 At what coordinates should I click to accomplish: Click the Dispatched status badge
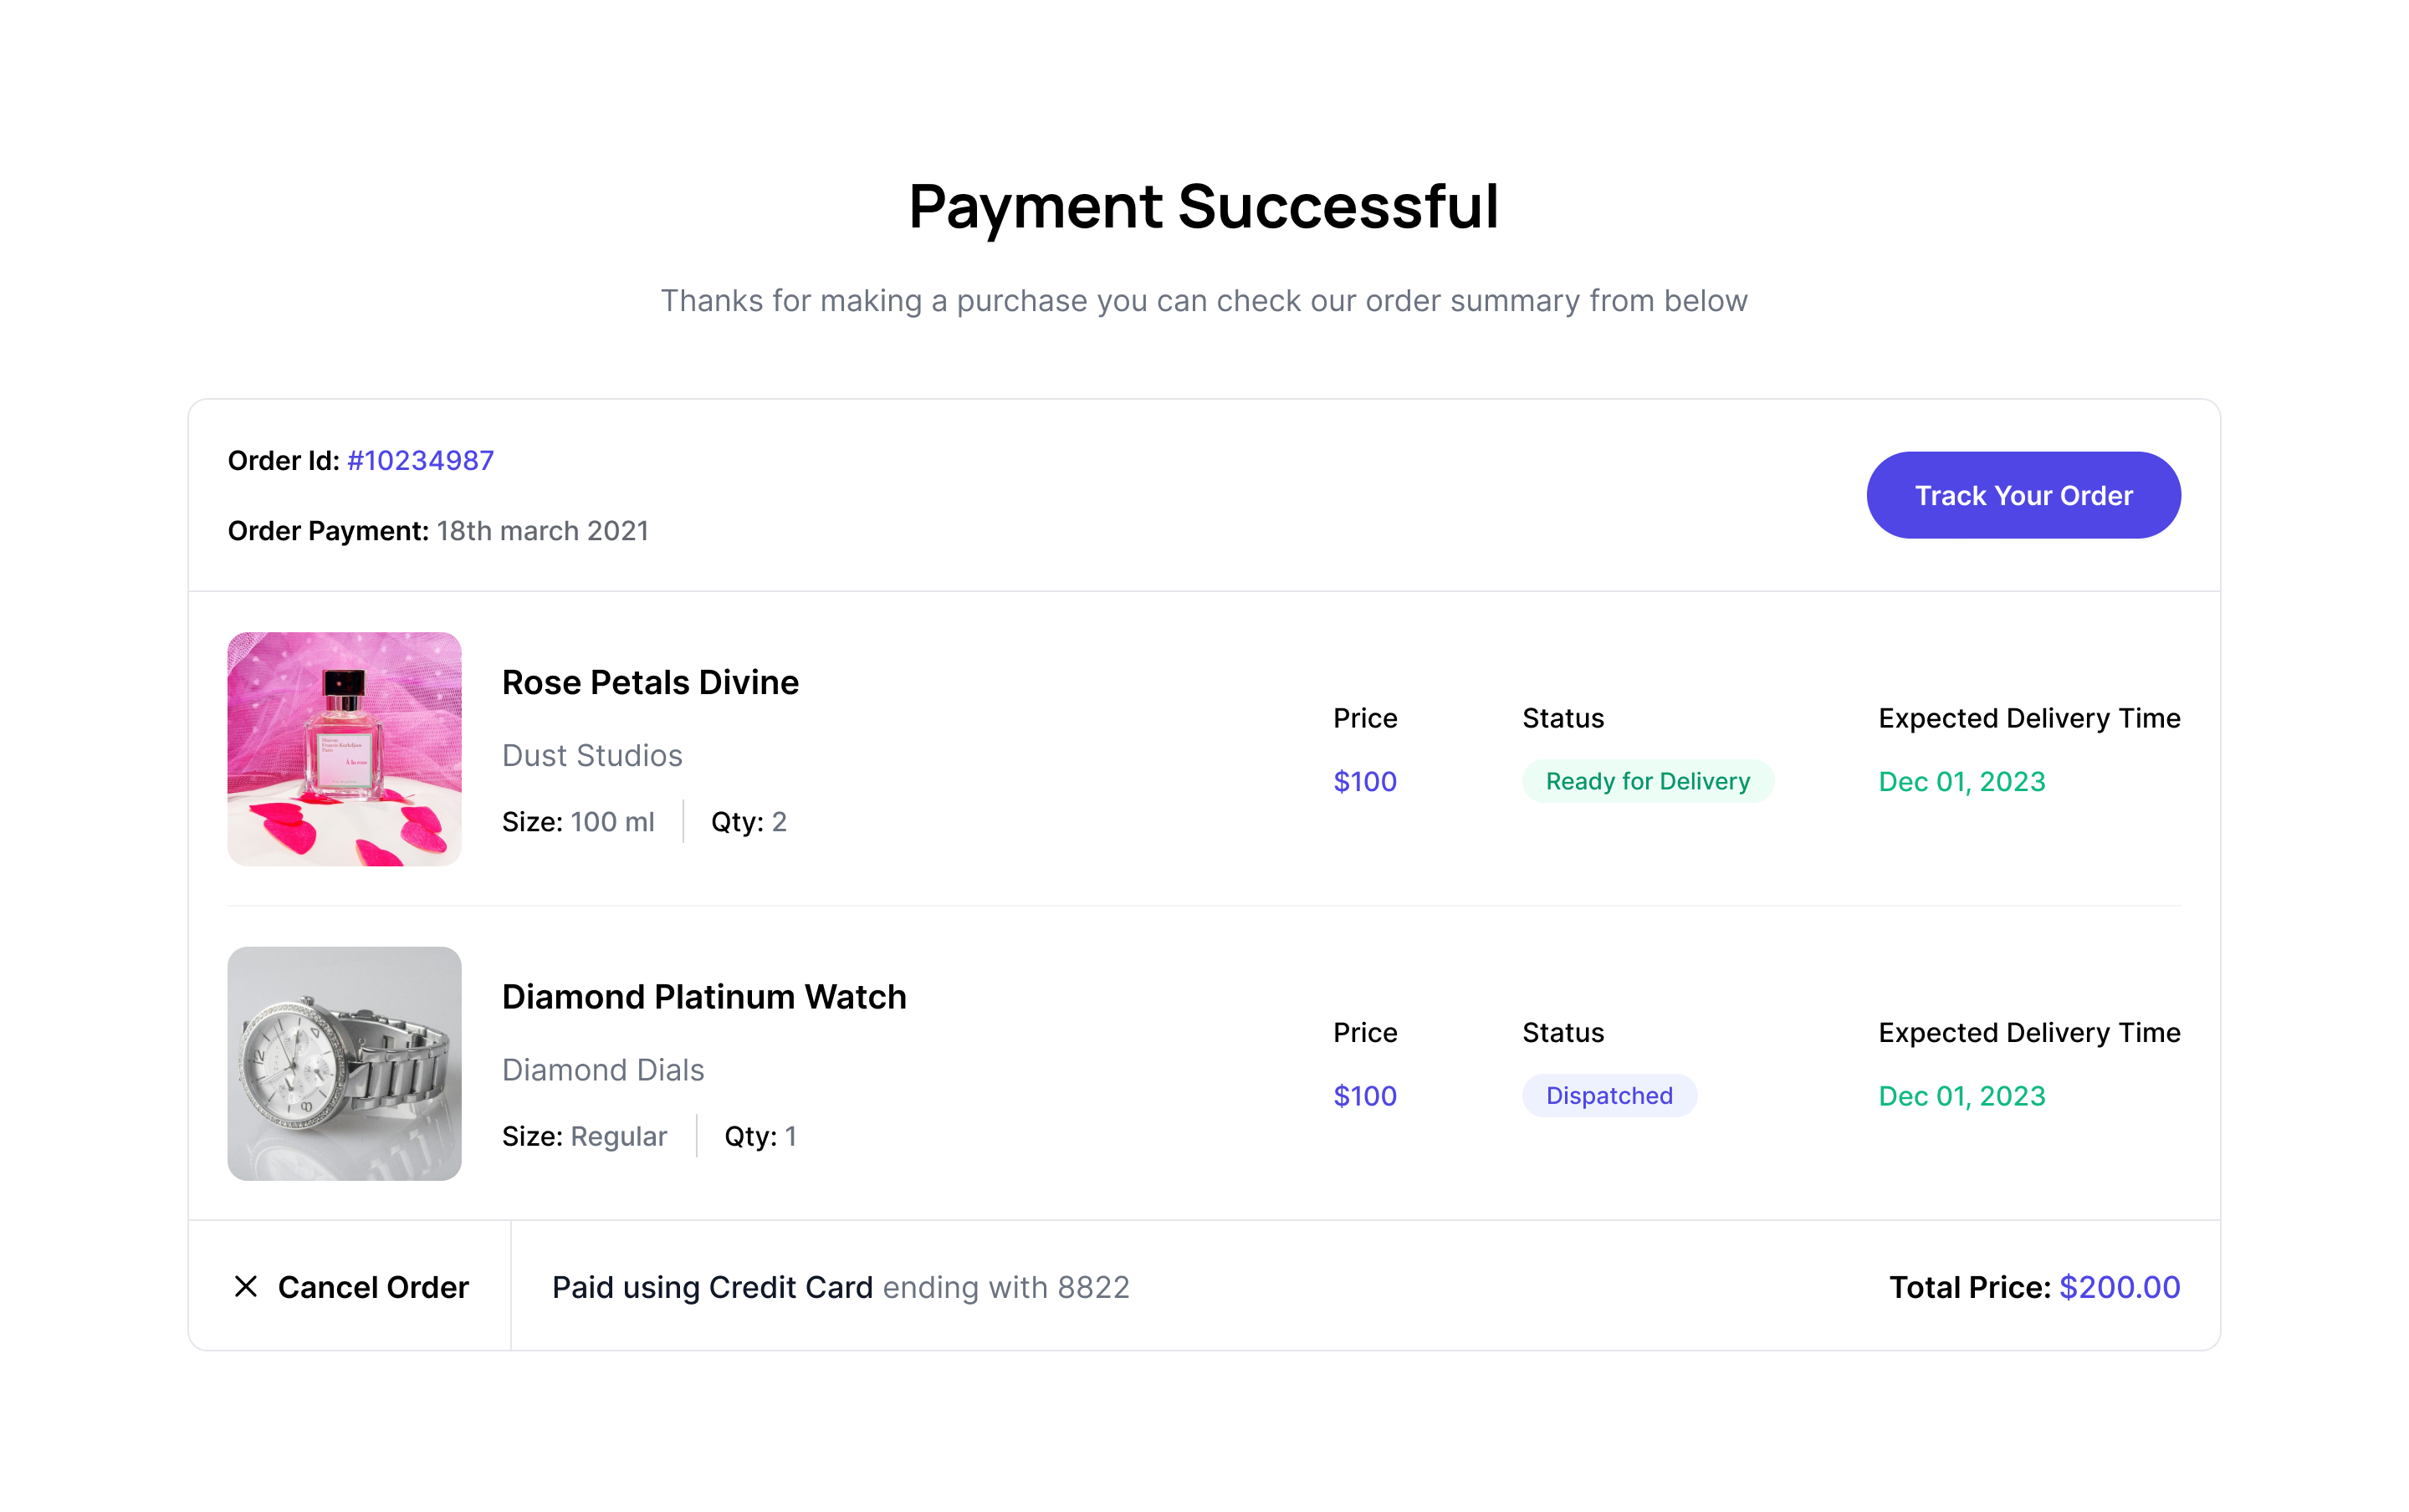(1608, 1095)
